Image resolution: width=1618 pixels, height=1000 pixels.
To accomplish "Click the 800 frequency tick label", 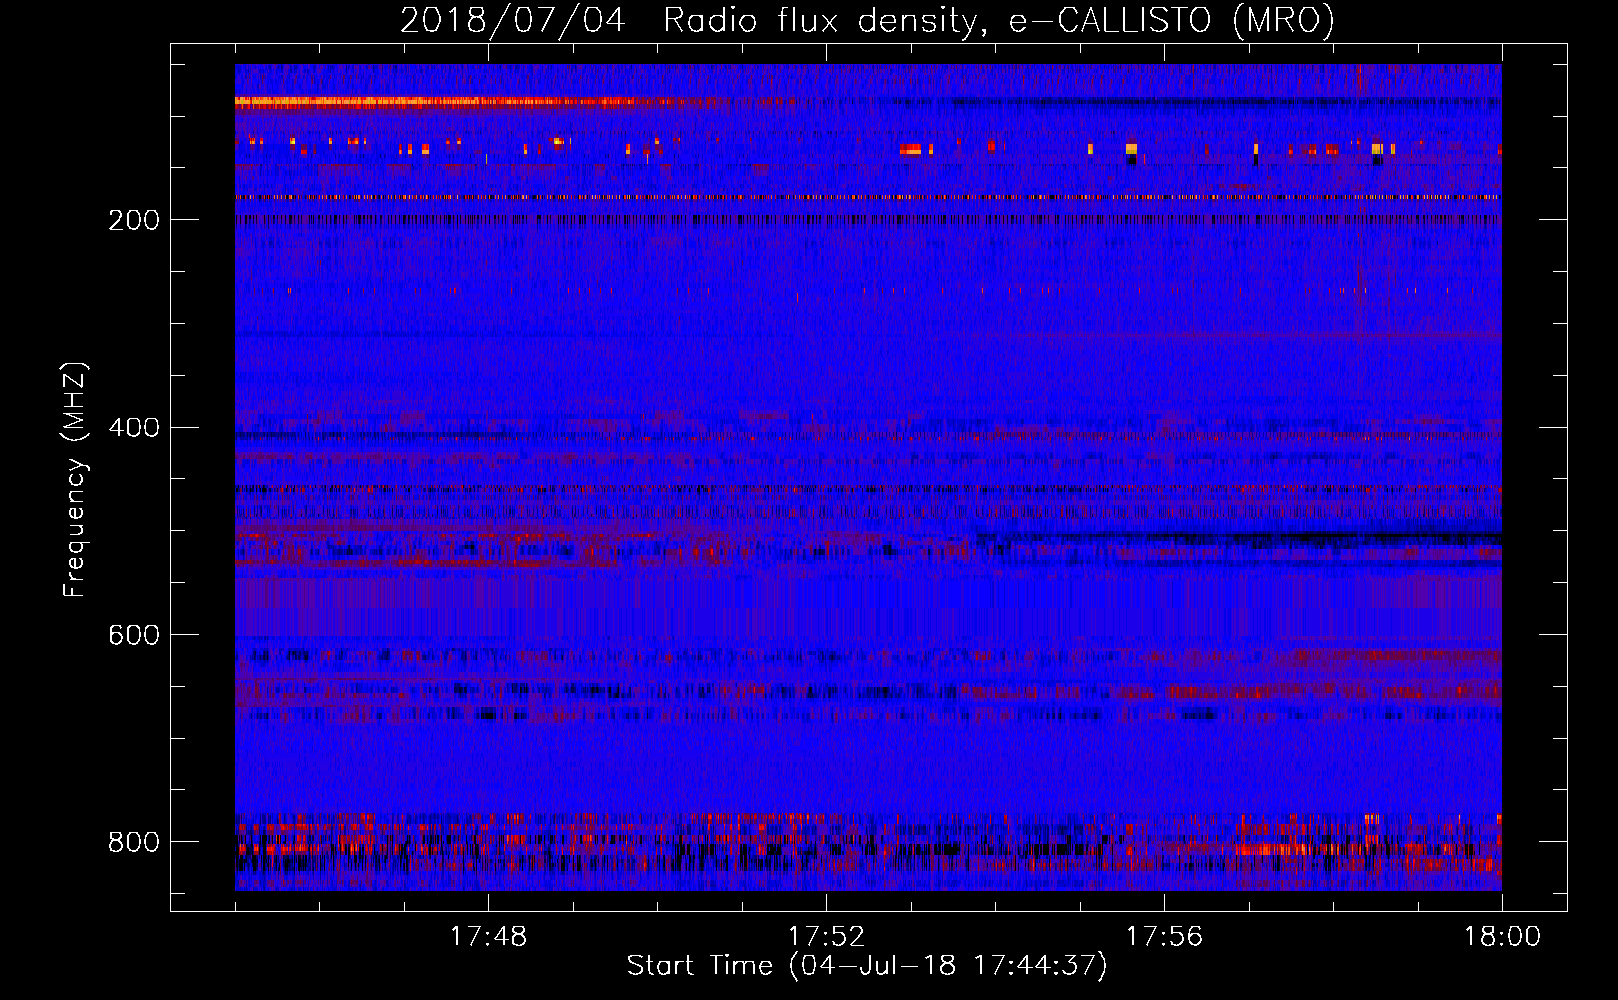I will [134, 842].
